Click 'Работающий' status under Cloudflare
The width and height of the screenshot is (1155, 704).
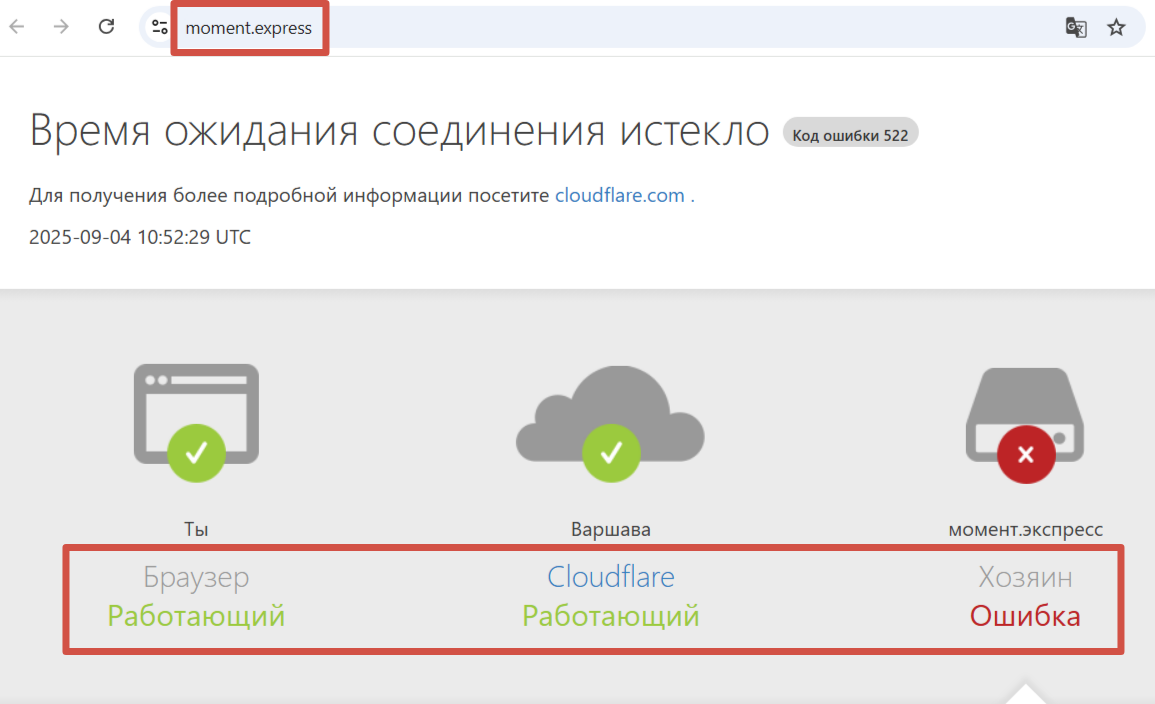(x=611, y=616)
